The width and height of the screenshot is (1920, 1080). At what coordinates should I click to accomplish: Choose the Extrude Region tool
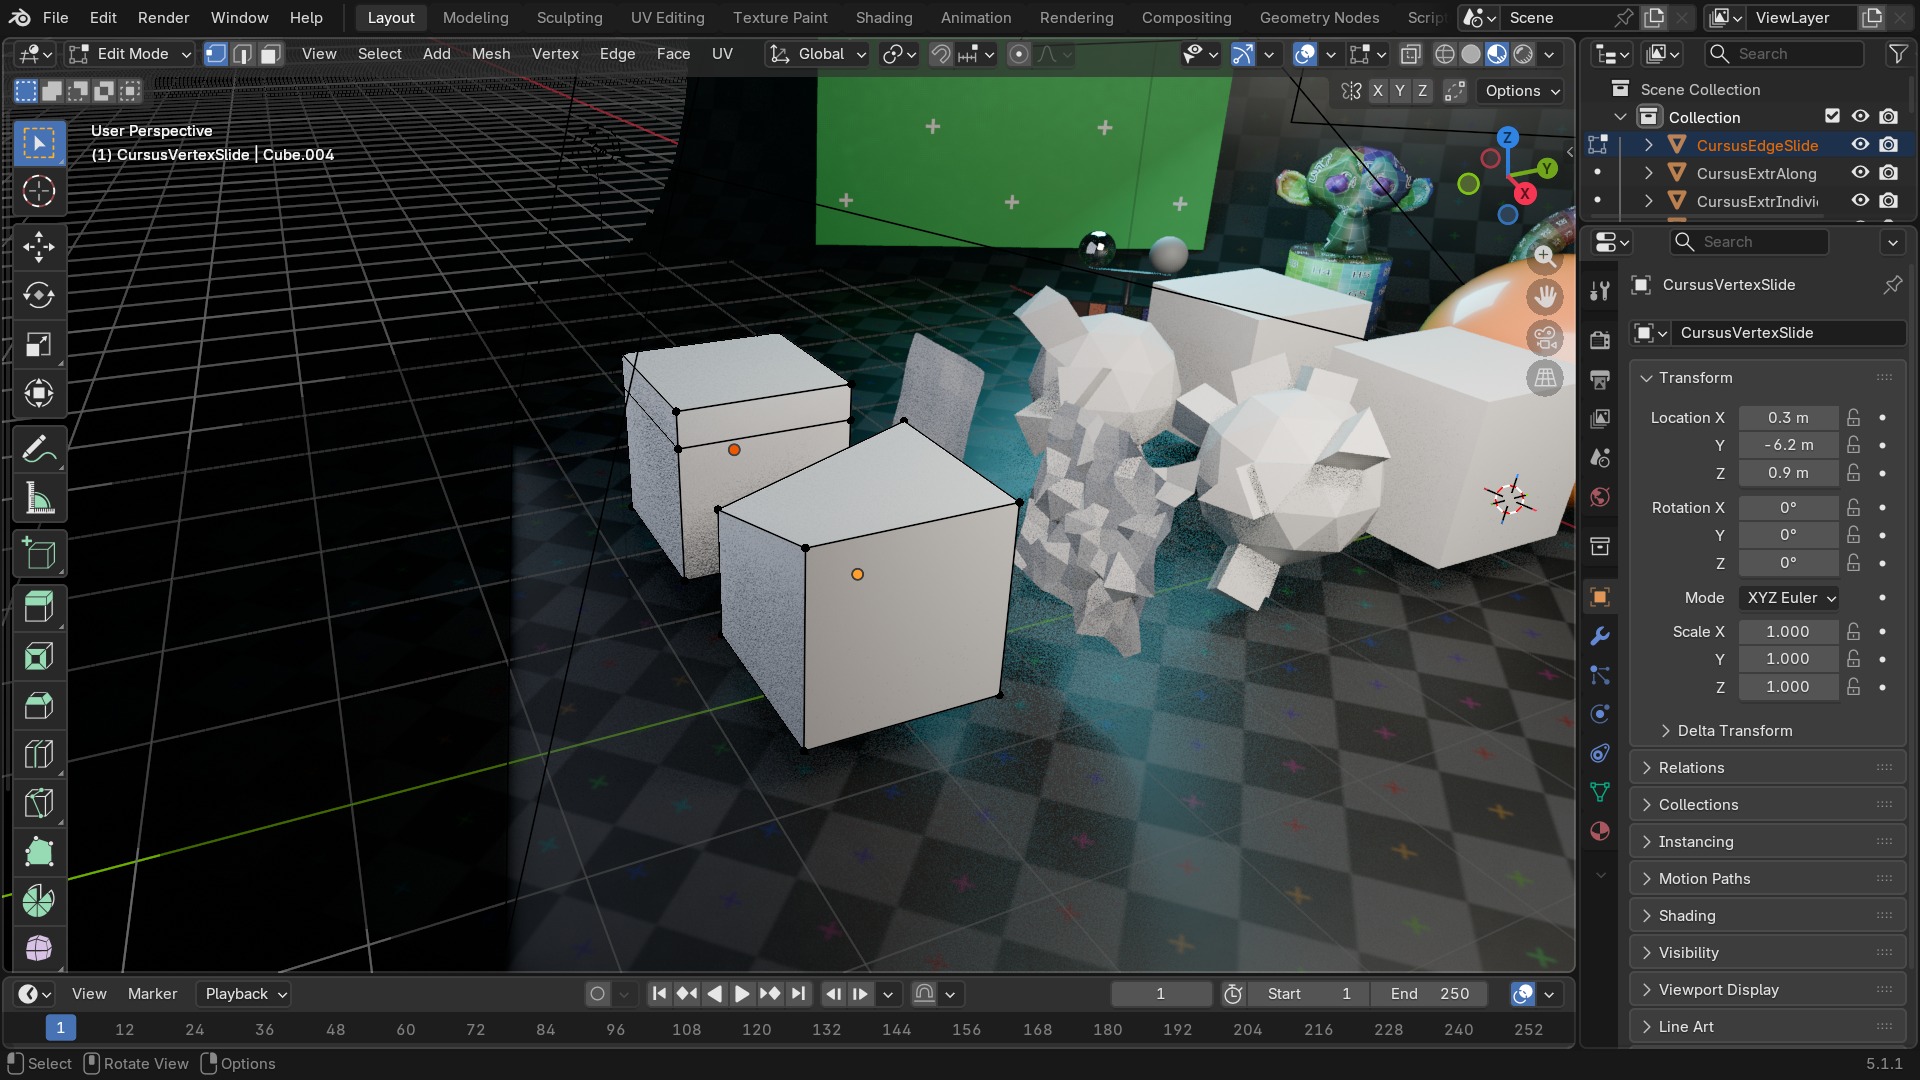tap(39, 607)
